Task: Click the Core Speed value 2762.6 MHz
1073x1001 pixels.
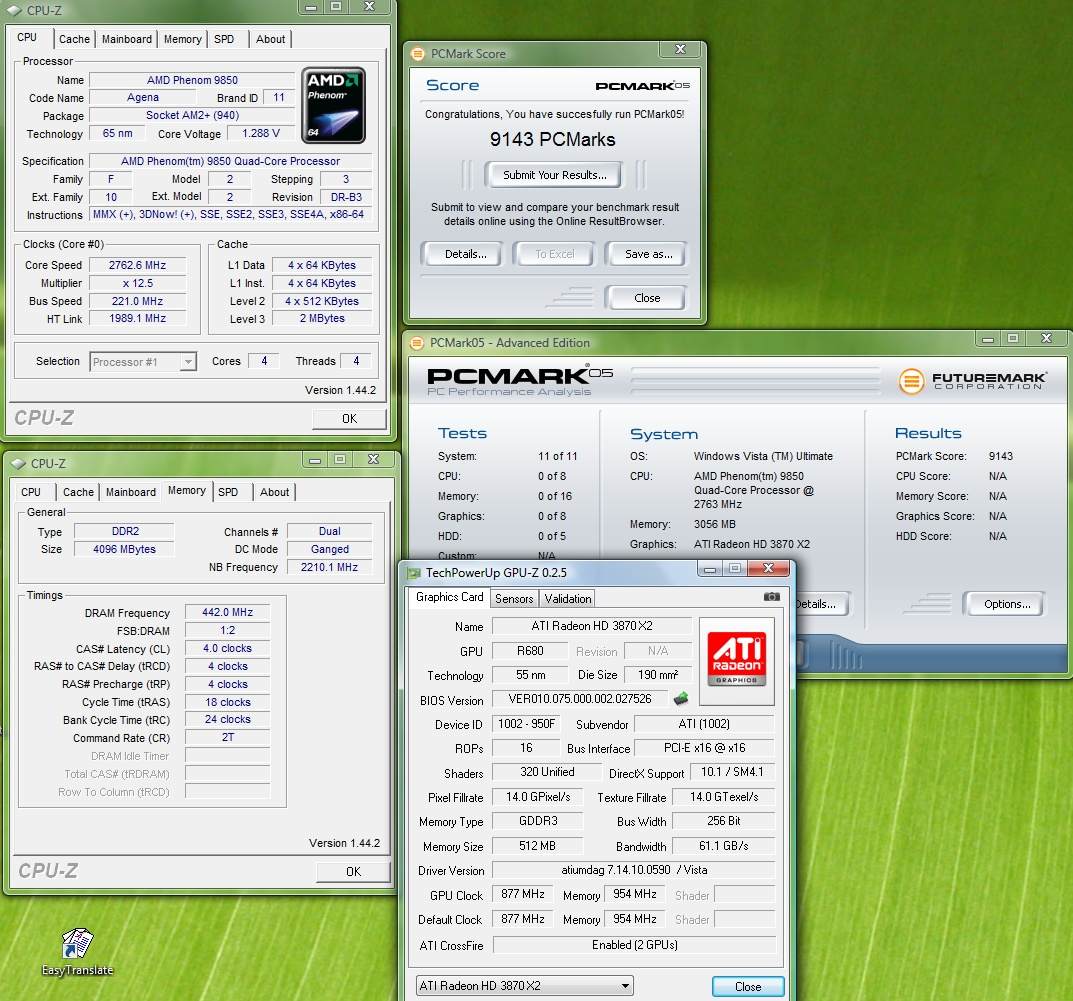Action: tap(138, 265)
